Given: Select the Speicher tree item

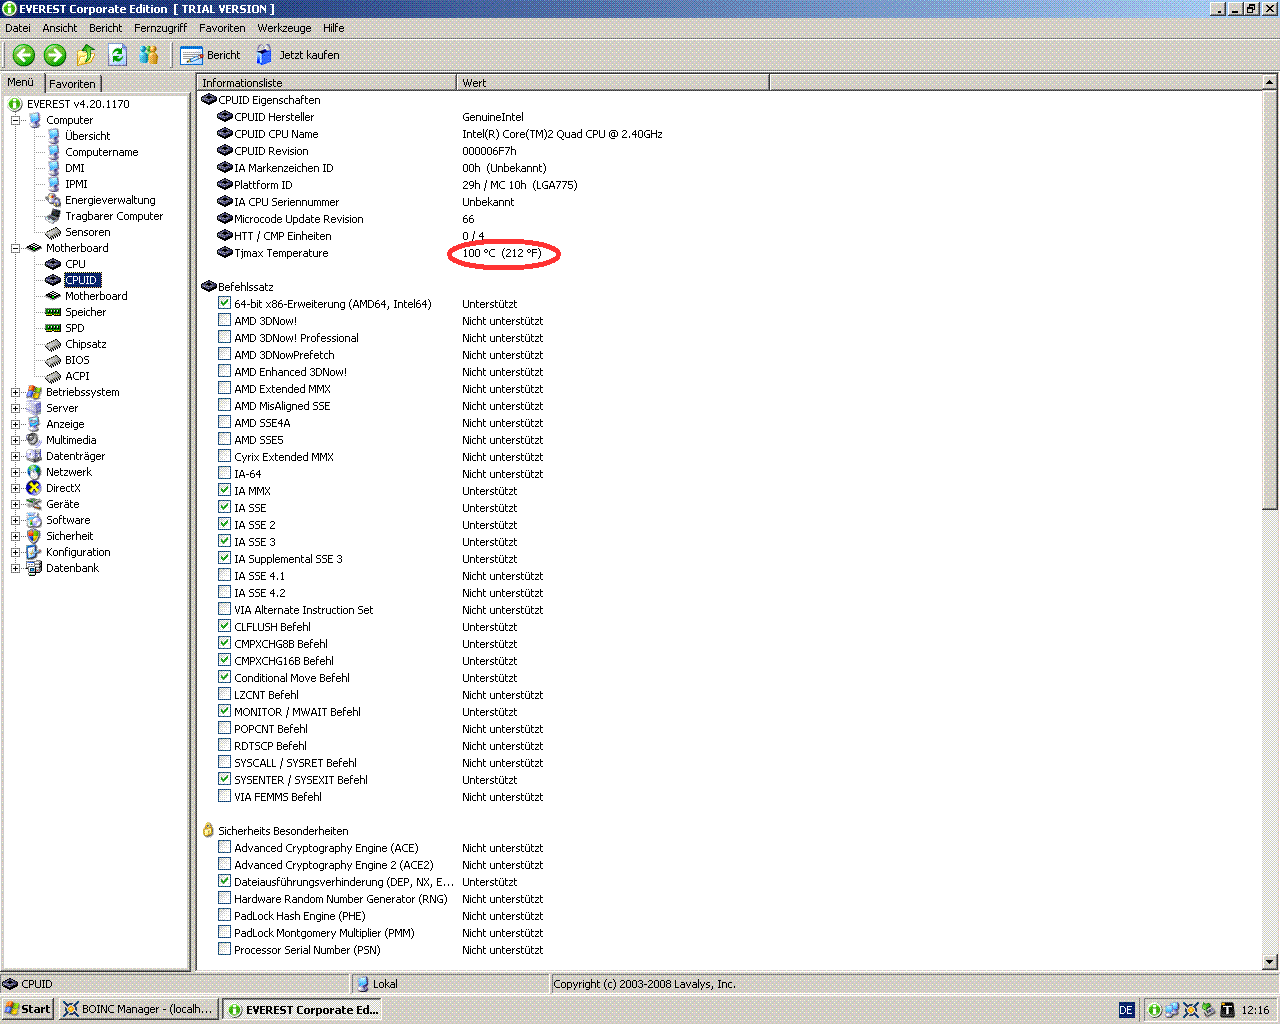Looking at the screenshot, I should [86, 312].
